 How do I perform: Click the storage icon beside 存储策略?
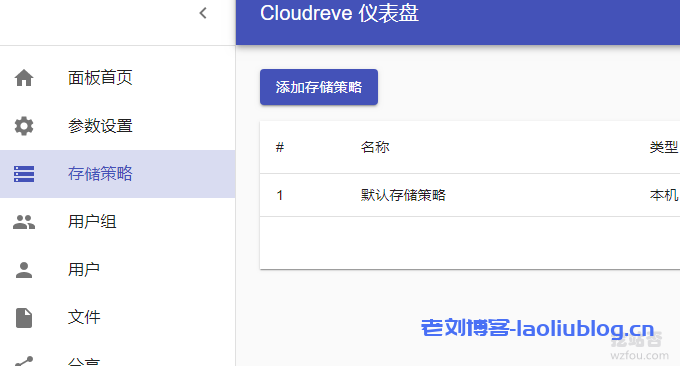[24, 174]
